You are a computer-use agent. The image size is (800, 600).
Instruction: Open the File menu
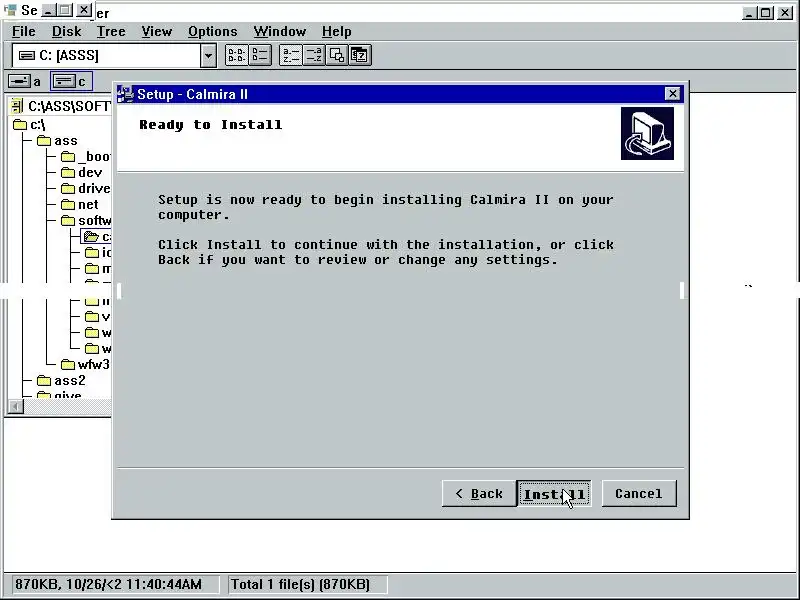[23, 32]
